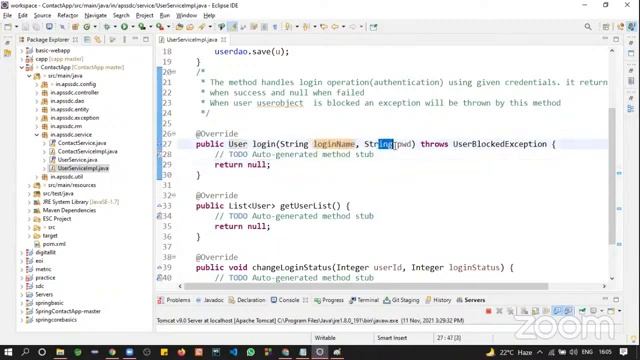Click the green Run launch button

[124, 27]
